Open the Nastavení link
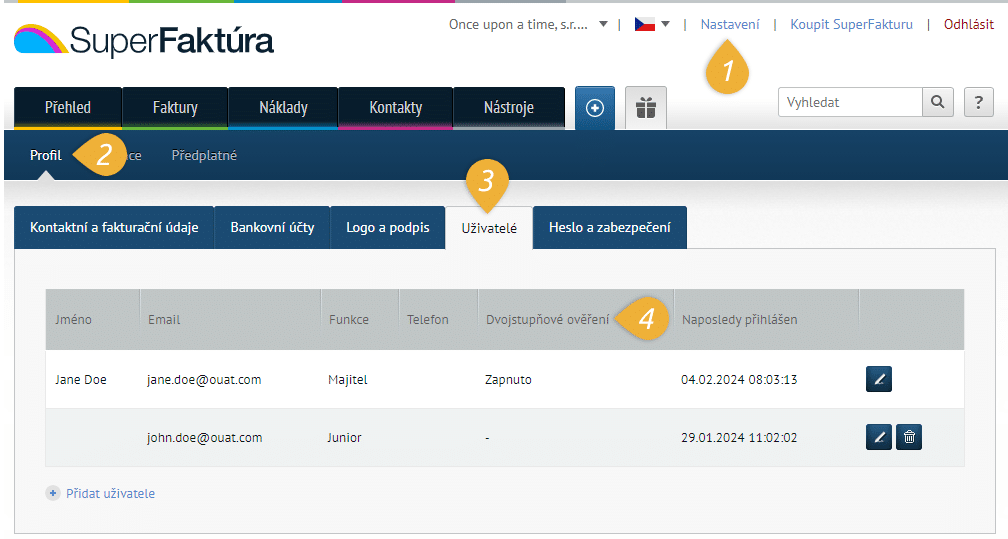The image size is (1008, 539). 730,24
